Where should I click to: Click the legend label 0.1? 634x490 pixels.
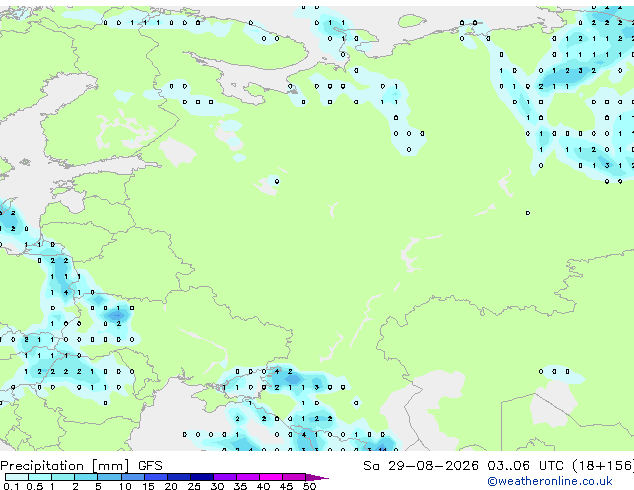coord(11,486)
